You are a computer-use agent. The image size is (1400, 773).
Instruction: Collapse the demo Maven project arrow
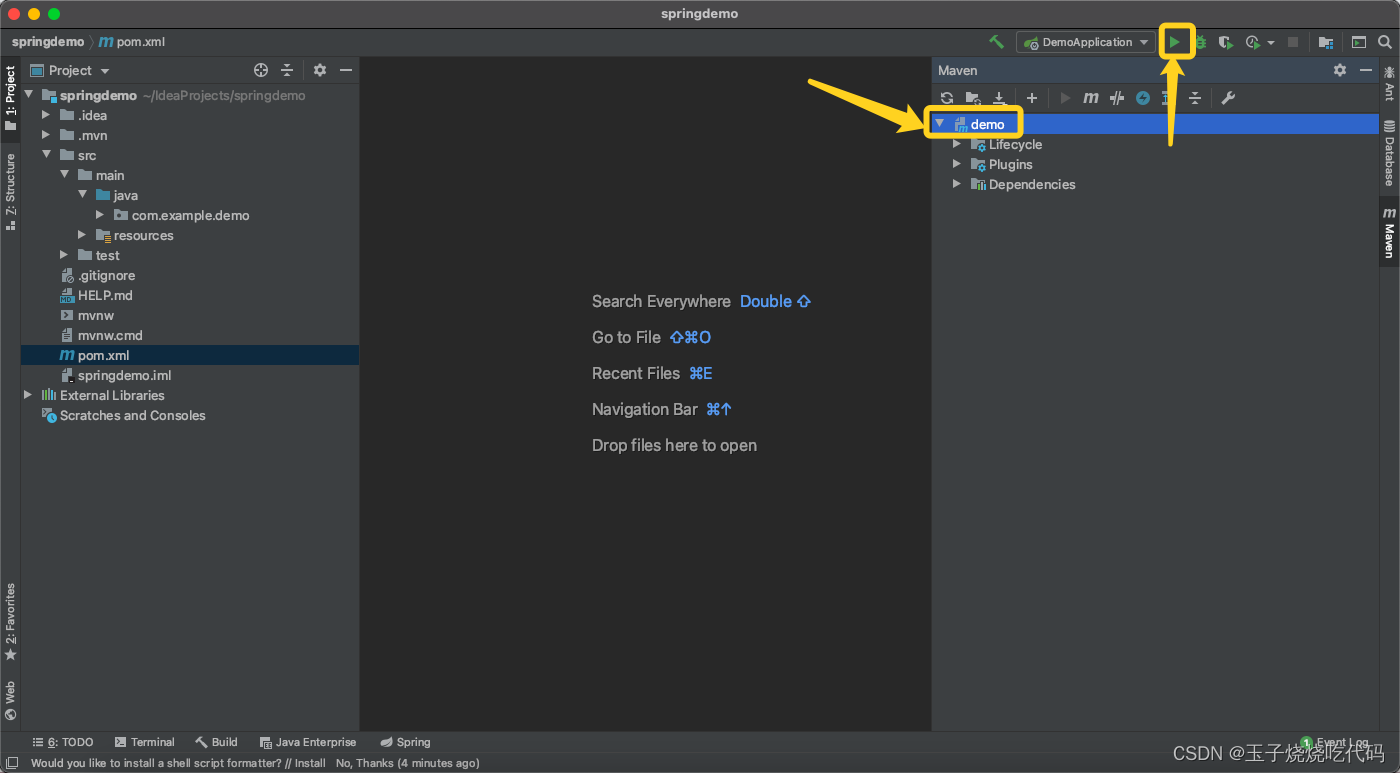[x=939, y=123]
